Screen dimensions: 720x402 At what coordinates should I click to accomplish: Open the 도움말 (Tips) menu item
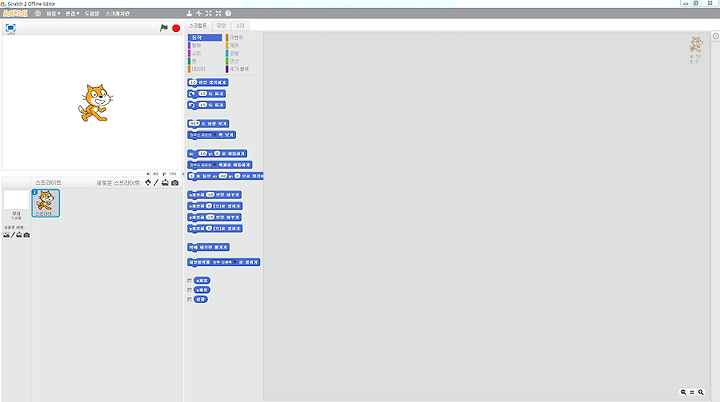(92, 13)
